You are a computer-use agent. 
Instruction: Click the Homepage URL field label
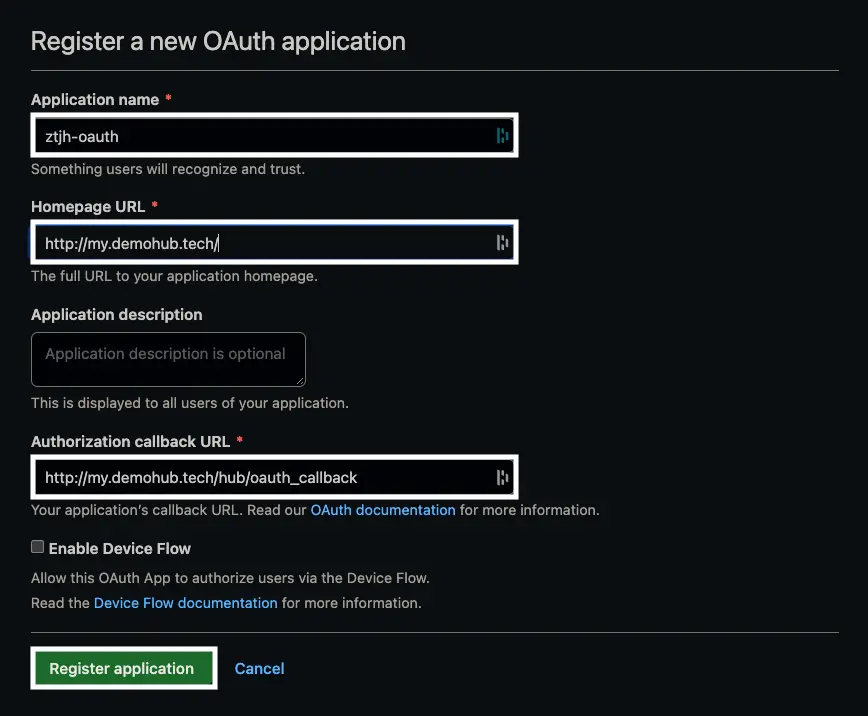(x=88, y=207)
